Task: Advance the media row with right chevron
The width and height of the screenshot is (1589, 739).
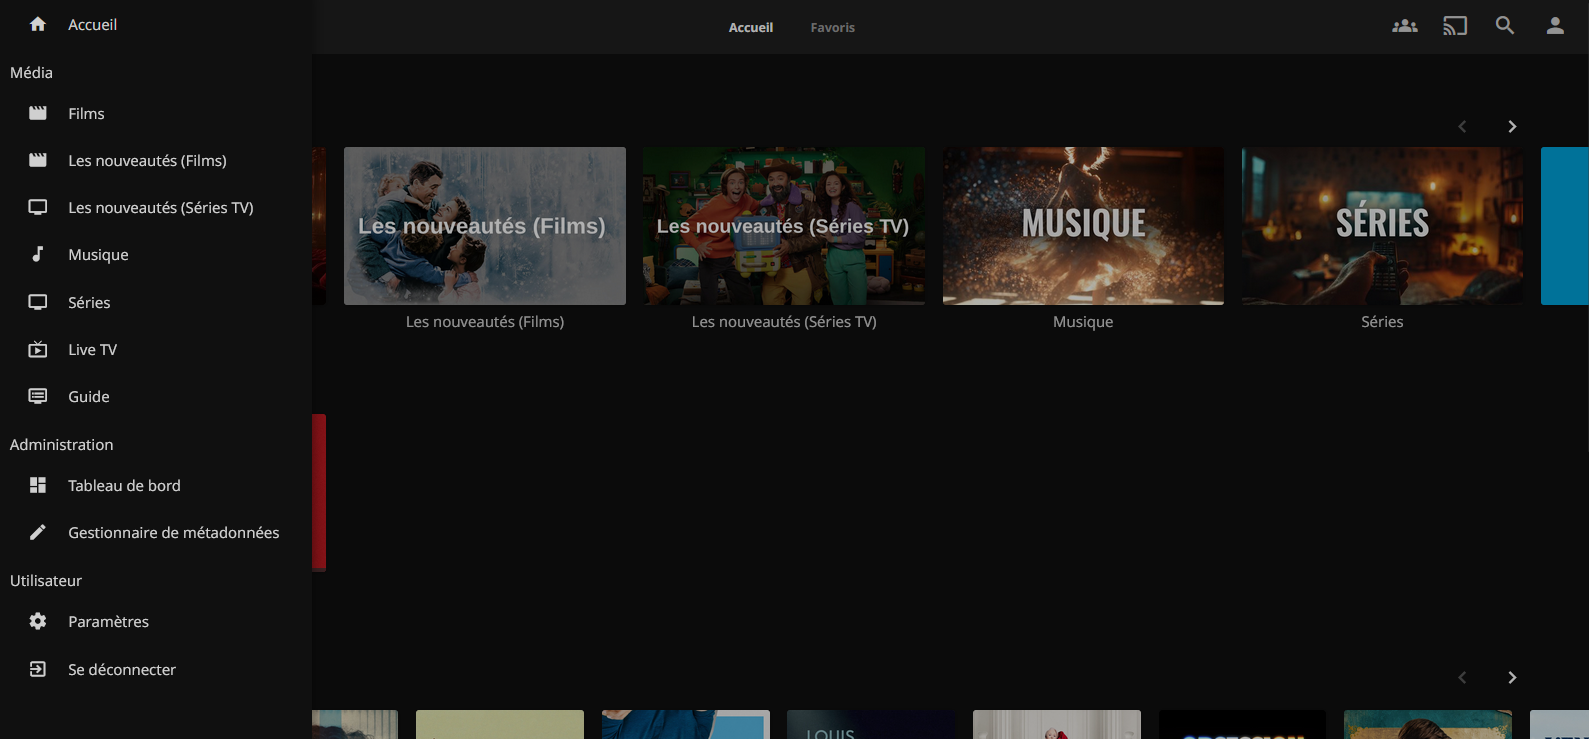Action: click(1512, 126)
